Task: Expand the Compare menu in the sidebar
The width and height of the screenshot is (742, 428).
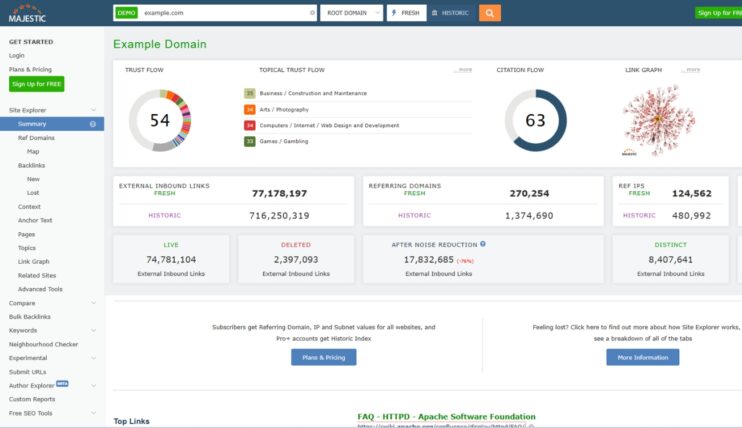Action: tap(94, 303)
